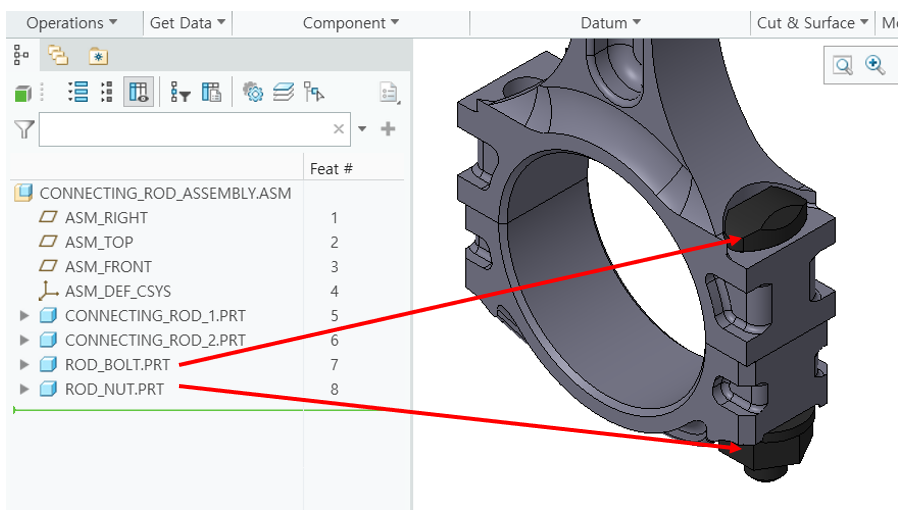Open the Favorites folder tab
The image size is (917, 519).
click(98, 56)
